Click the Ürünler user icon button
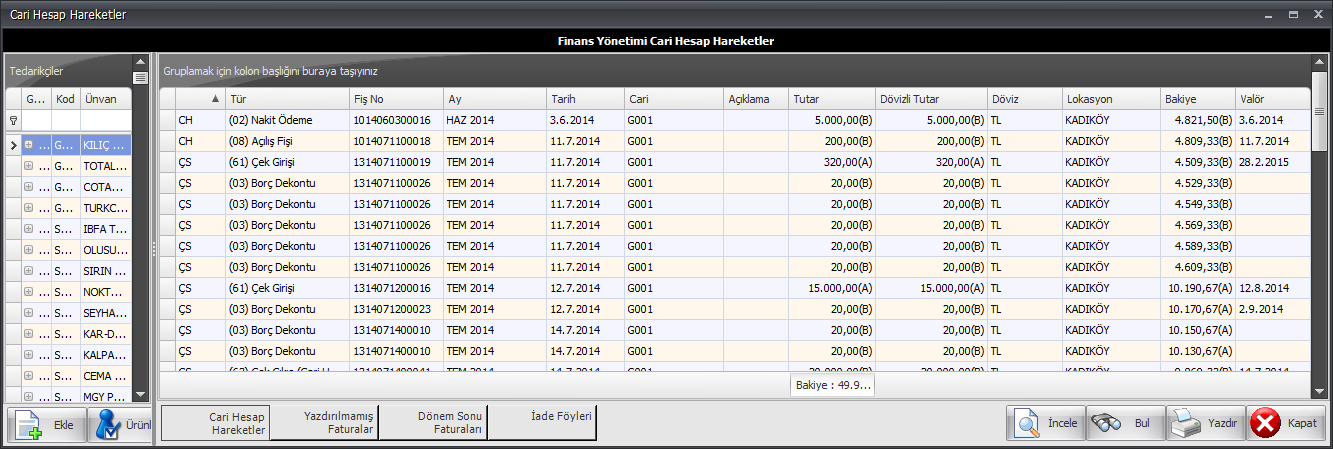The width and height of the screenshot is (1333, 449). click(107, 424)
